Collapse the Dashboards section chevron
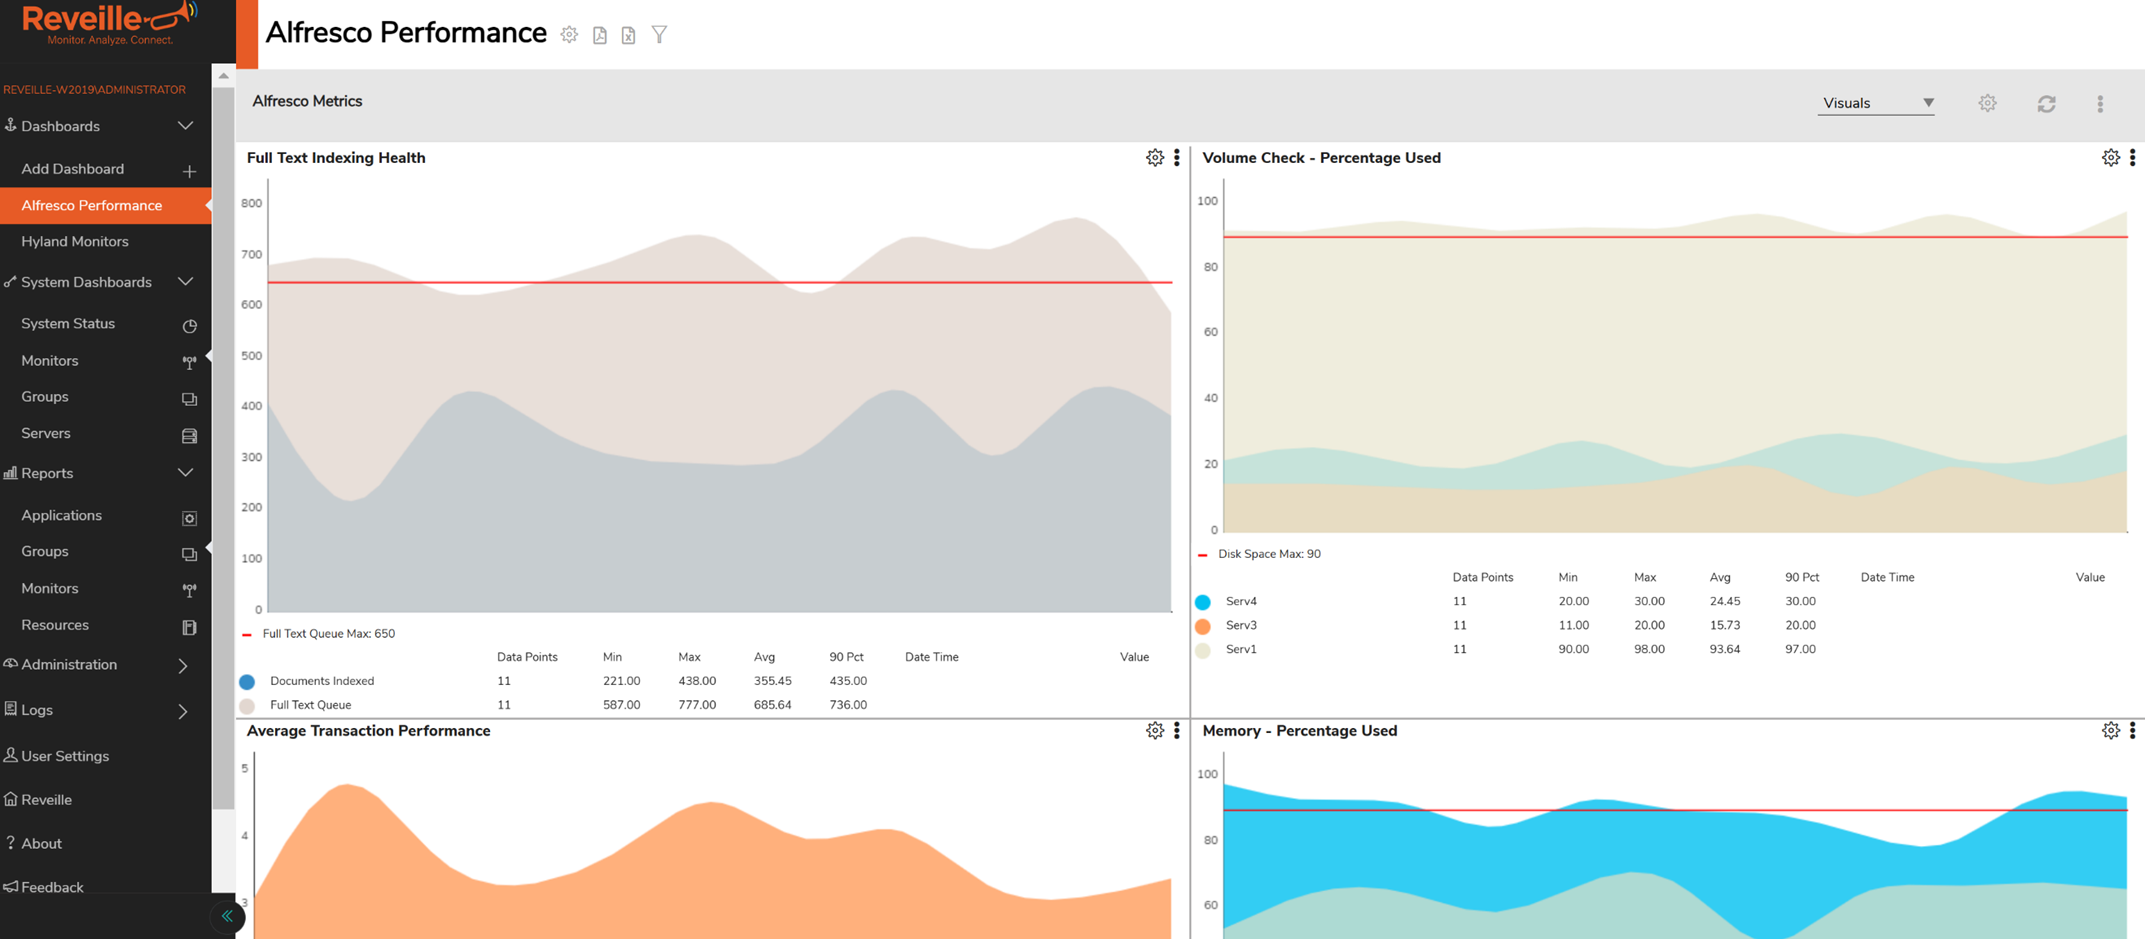This screenshot has width=2145, height=939. 185,126
